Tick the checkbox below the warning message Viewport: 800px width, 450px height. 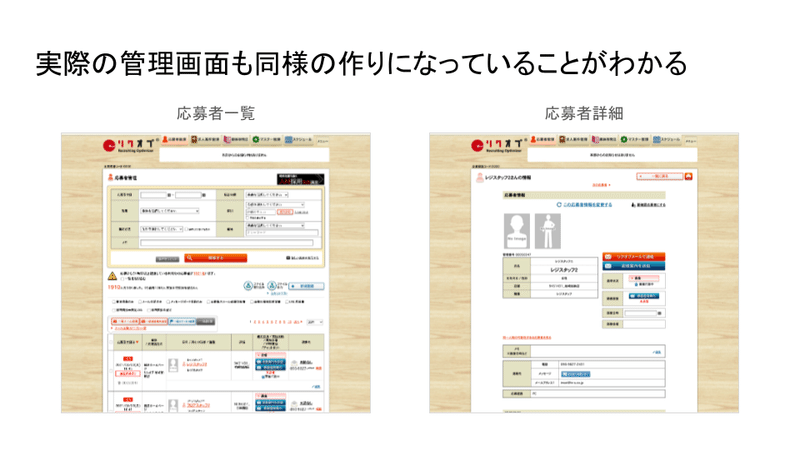[122, 280]
